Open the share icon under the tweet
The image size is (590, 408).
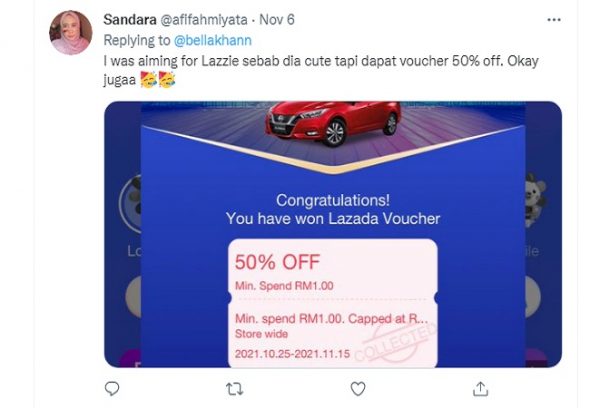[481, 389]
